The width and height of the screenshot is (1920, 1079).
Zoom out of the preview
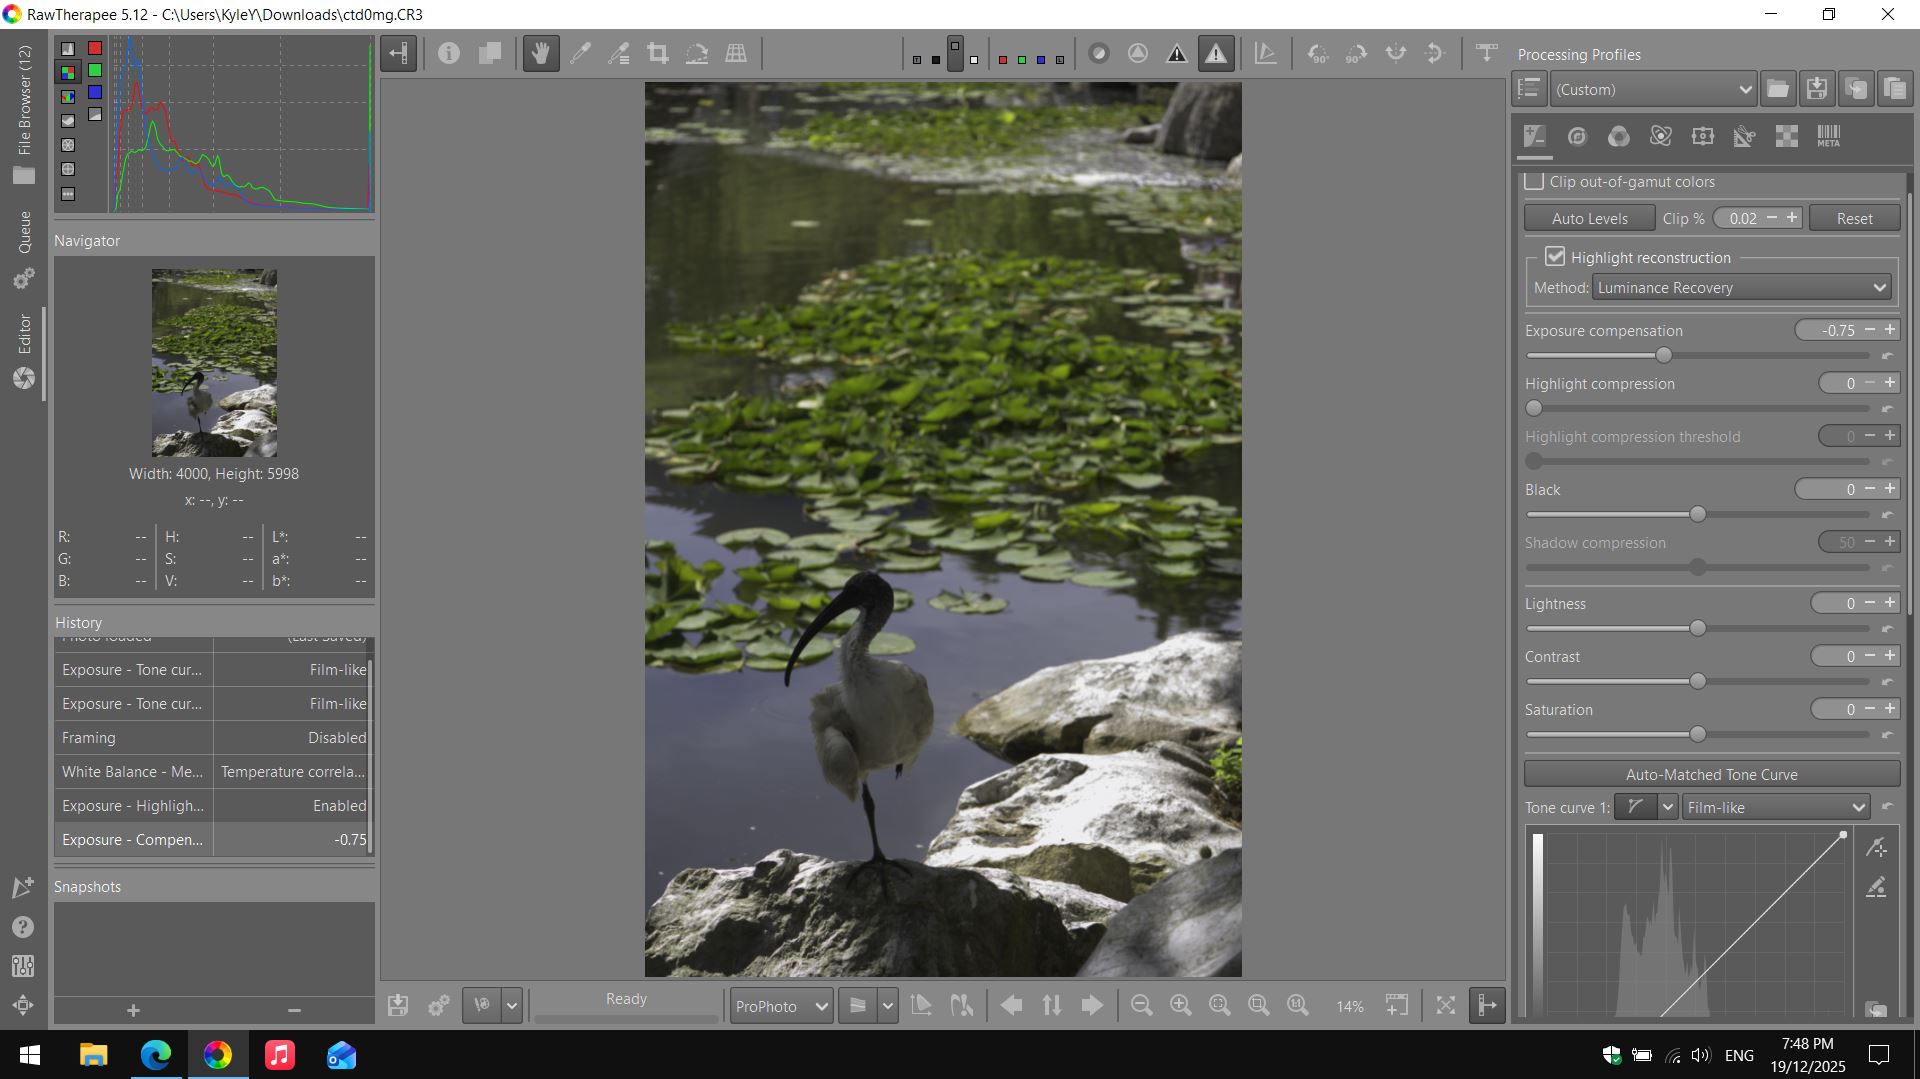tap(1141, 1006)
